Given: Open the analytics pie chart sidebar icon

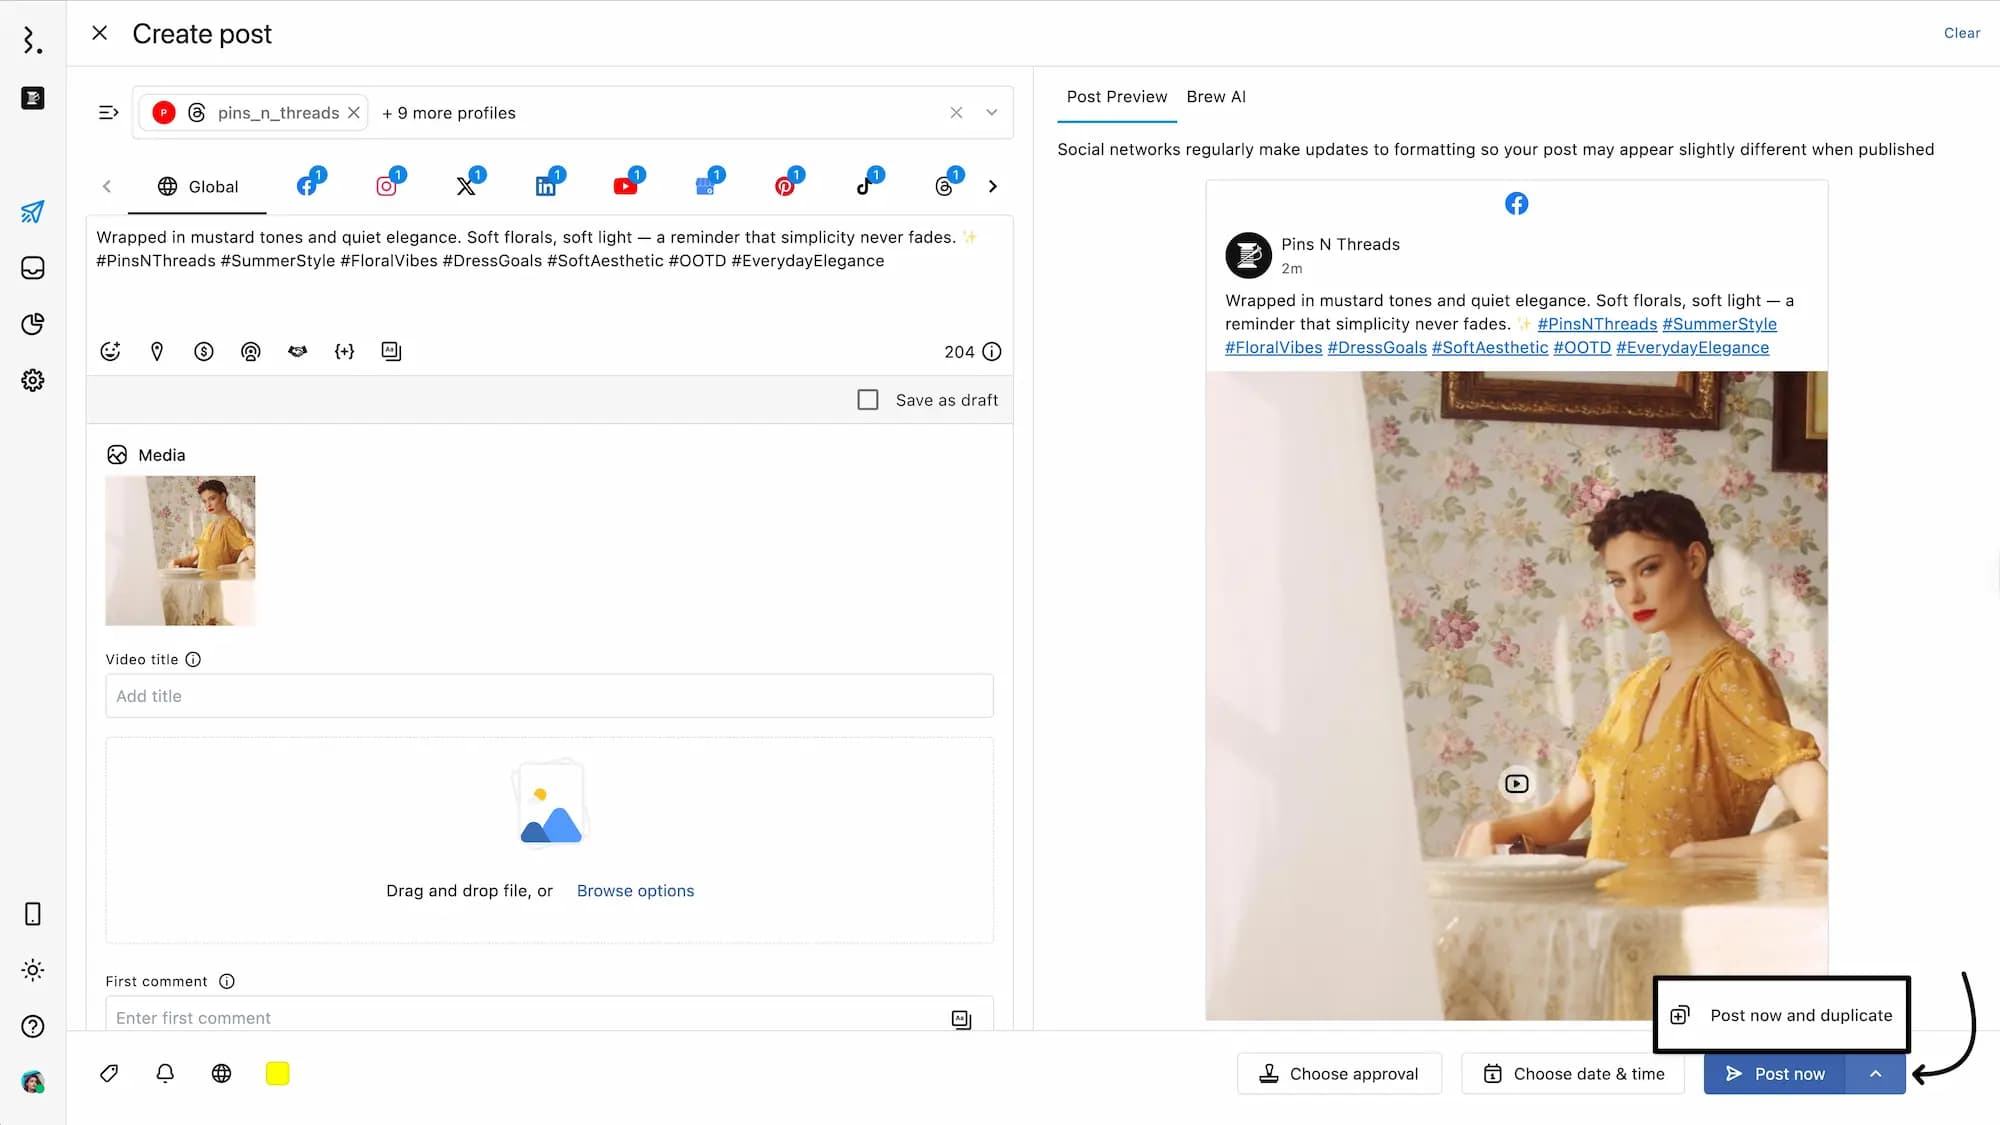Looking at the screenshot, I should tap(32, 324).
